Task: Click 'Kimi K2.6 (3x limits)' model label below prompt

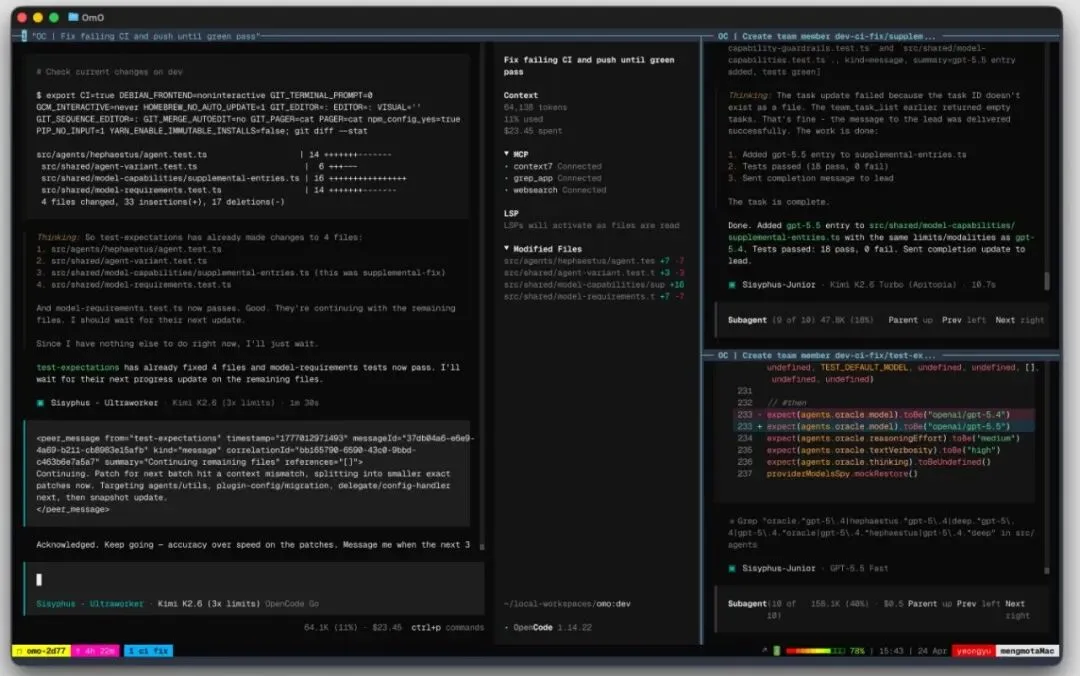Action: [x=209, y=604]
